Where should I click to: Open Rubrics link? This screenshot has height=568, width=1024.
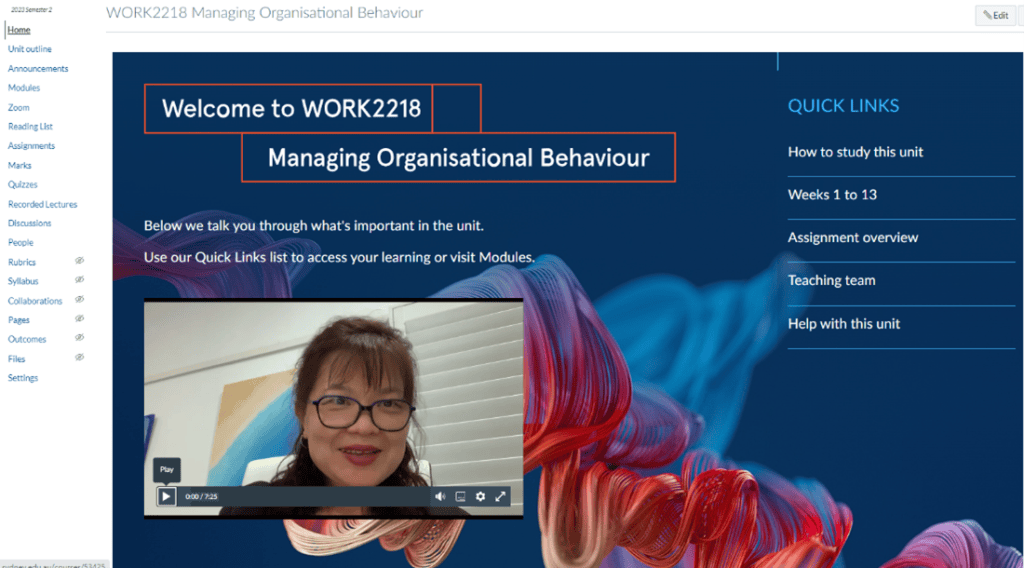tap(22, 262)
